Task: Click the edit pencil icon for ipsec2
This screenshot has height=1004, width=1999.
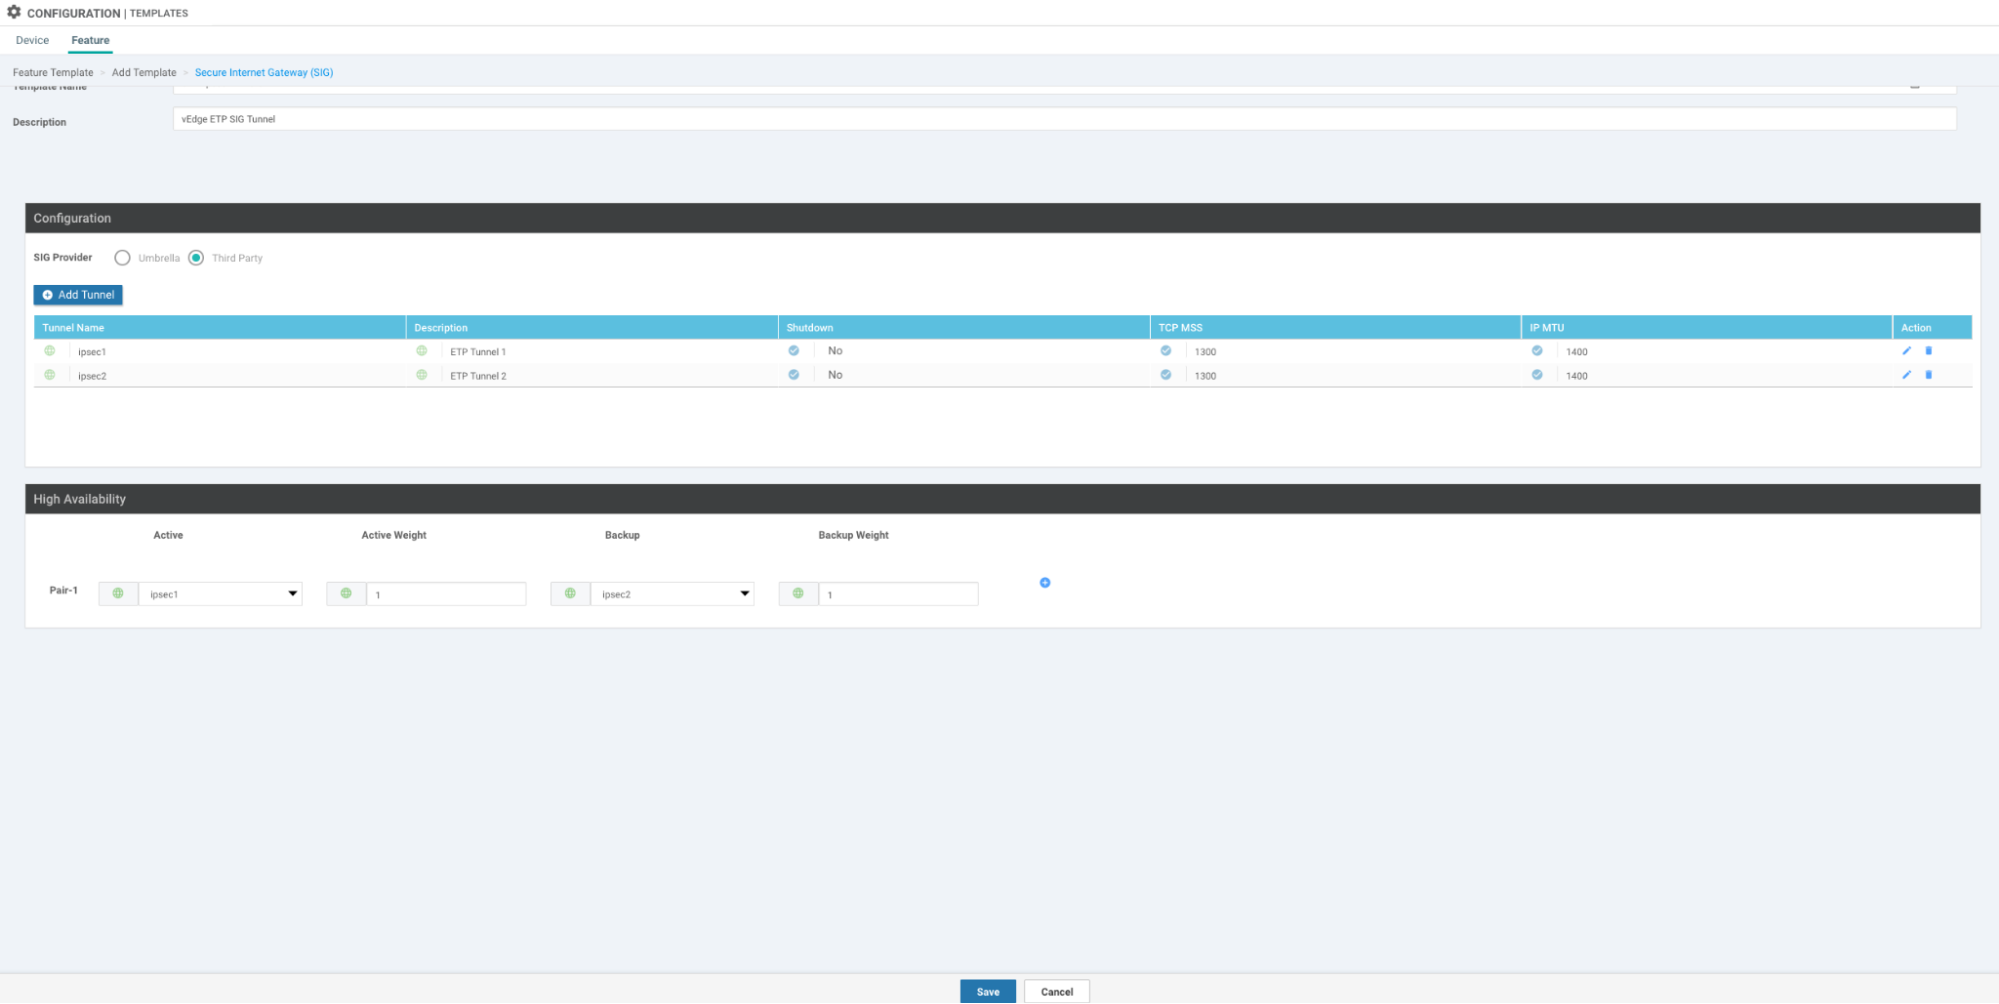Action: tap(1906, 375)
